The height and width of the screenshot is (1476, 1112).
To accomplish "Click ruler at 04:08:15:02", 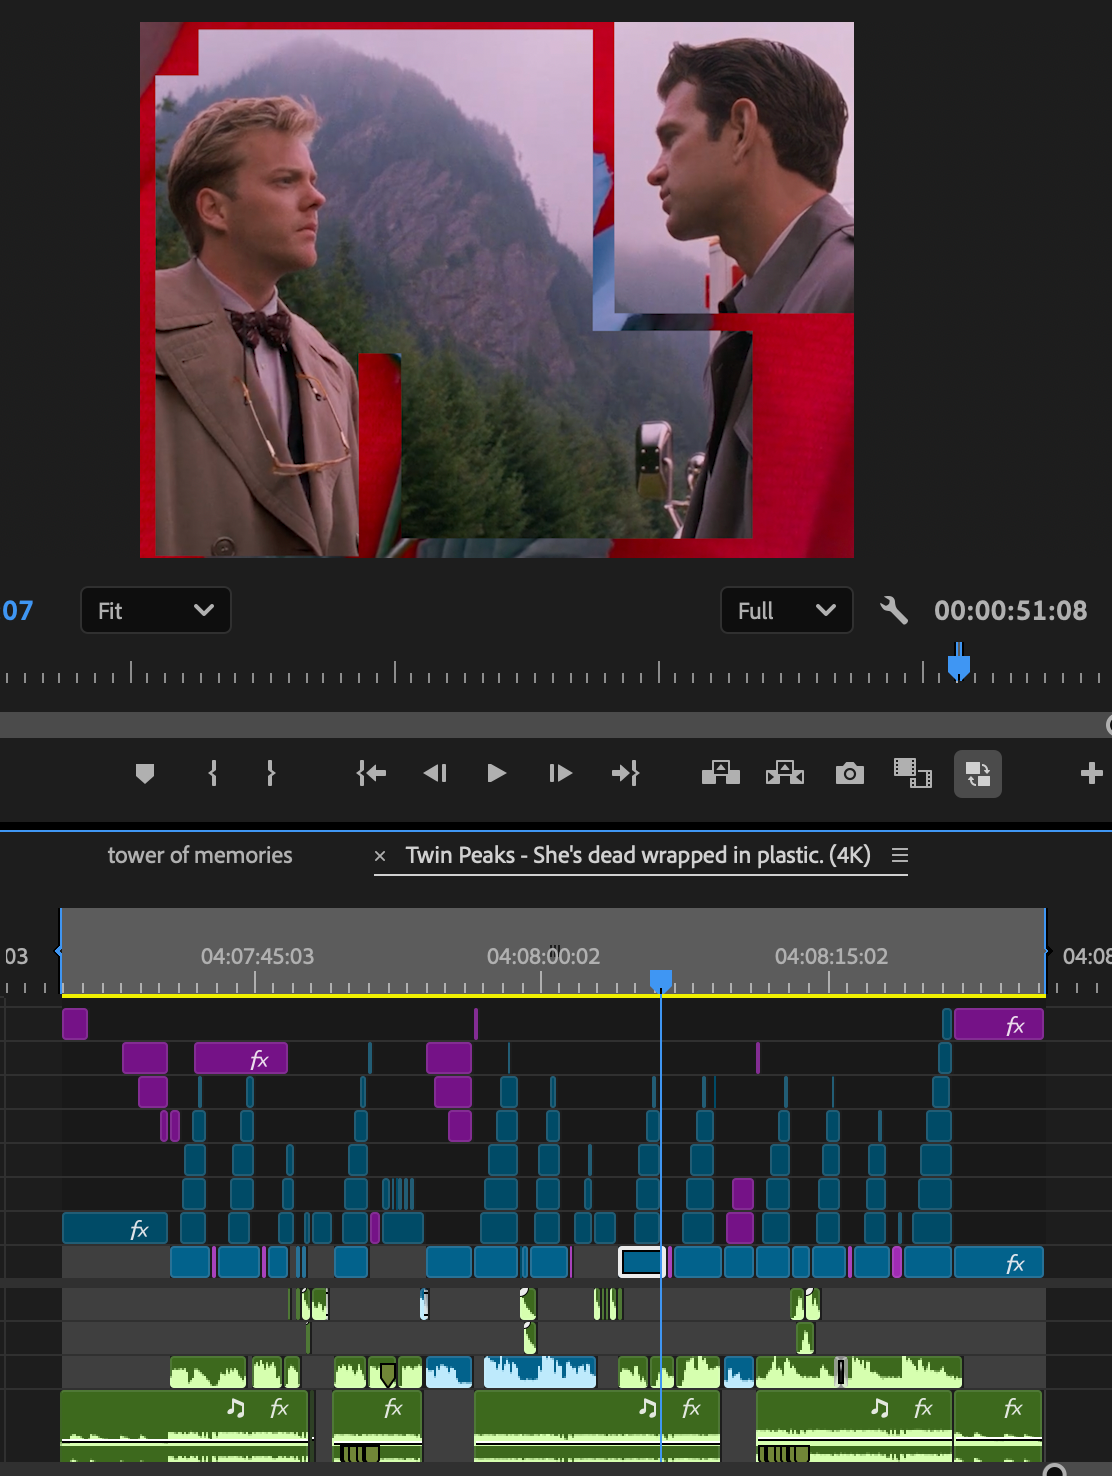I will 831,956.
